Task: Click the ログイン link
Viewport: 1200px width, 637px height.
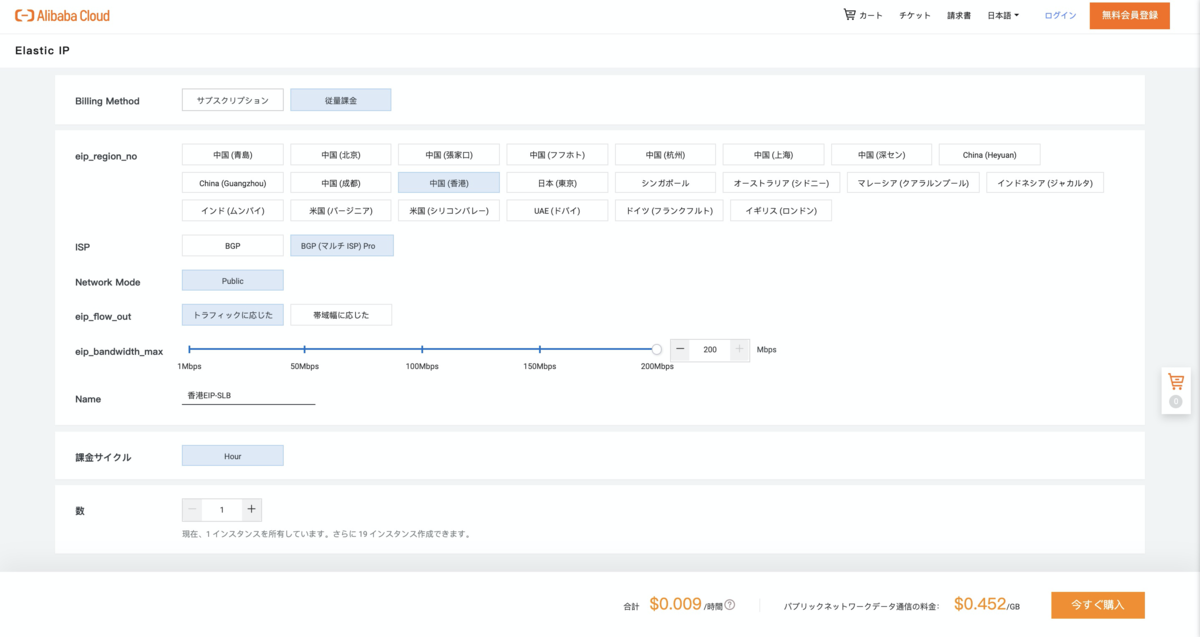Action: tap(1060, 16)
